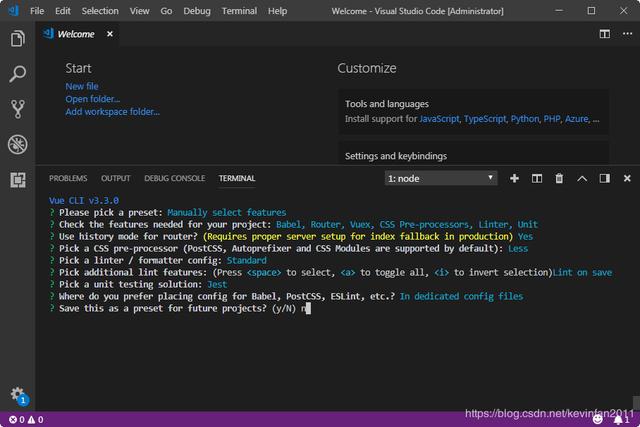Close the terminal panel

(x=627, y=178)
